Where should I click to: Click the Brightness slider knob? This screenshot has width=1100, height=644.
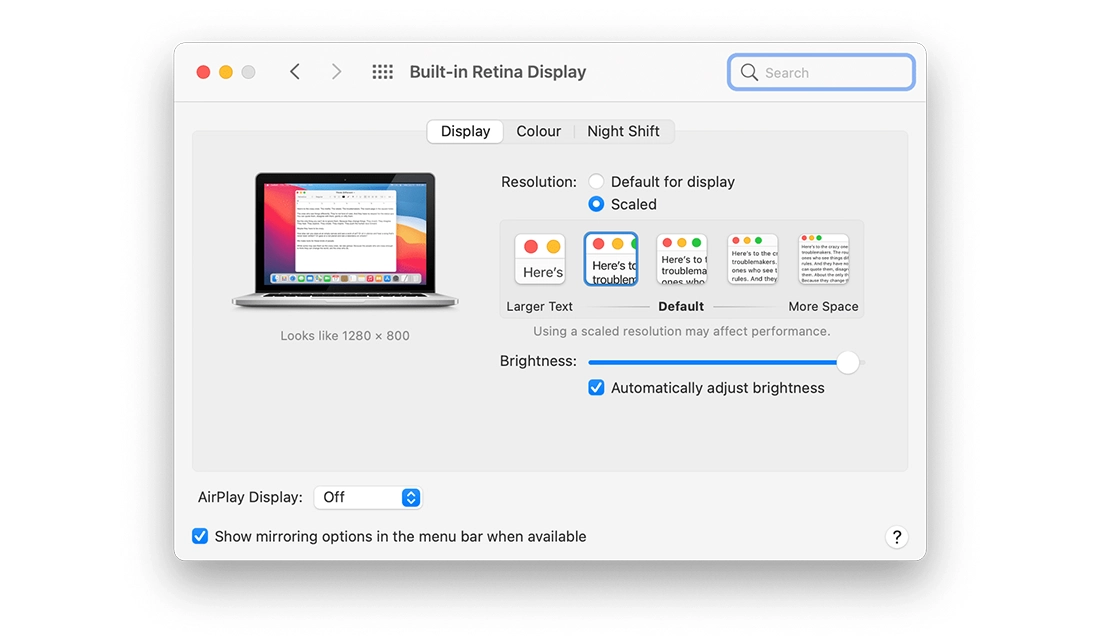(848, 362)
